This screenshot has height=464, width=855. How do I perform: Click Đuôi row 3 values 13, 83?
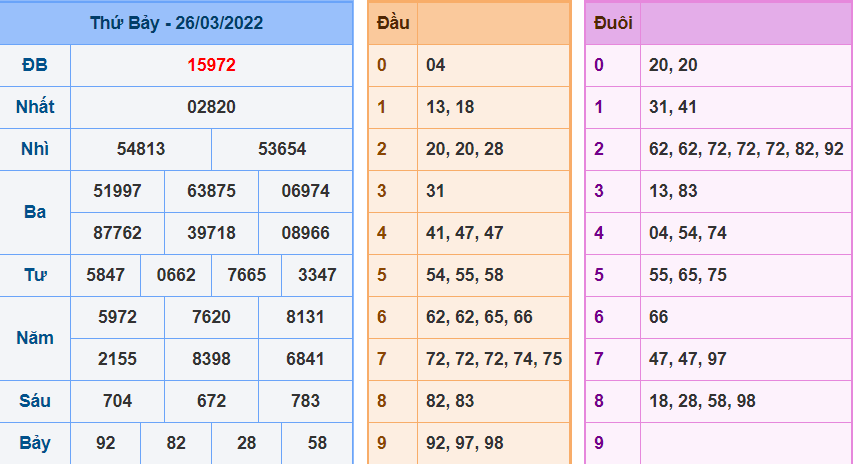click(673, 191)
